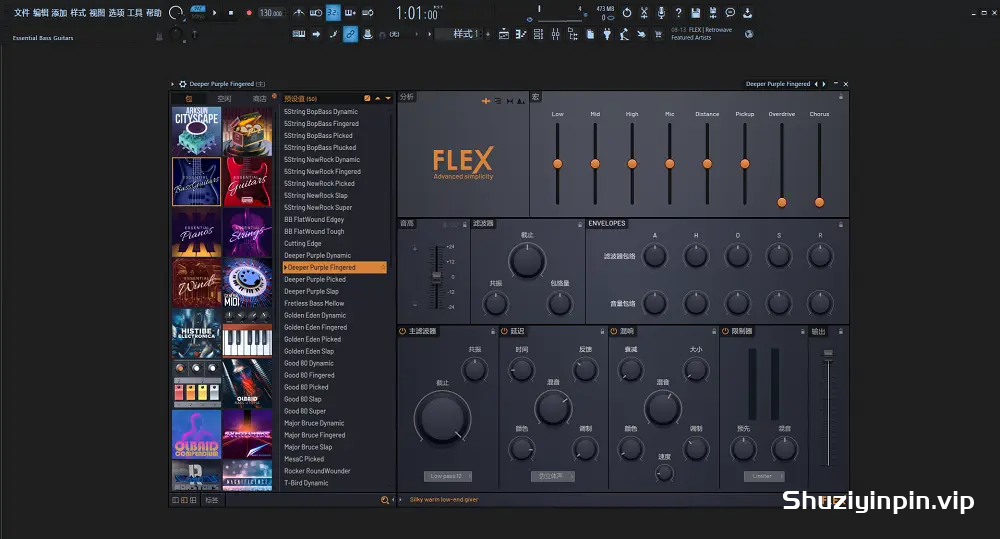Viewport: 1000px width, 539px height.
Task: Toggle the lock icon on 延迟 panel
Action: (x=602, y=332)
